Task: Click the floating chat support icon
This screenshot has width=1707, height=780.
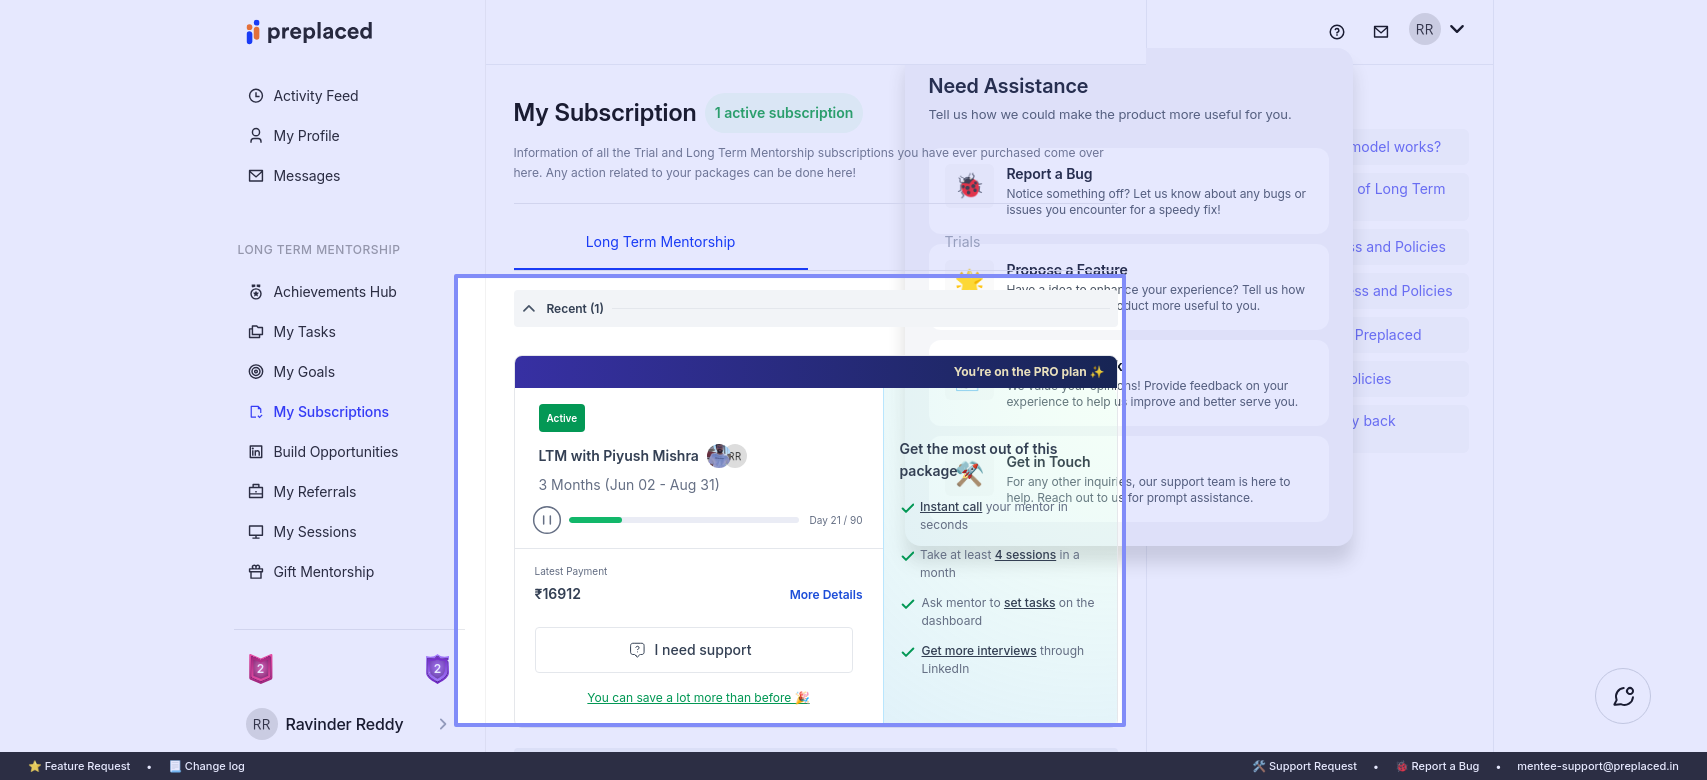Action: click(x=1623, y=696)
